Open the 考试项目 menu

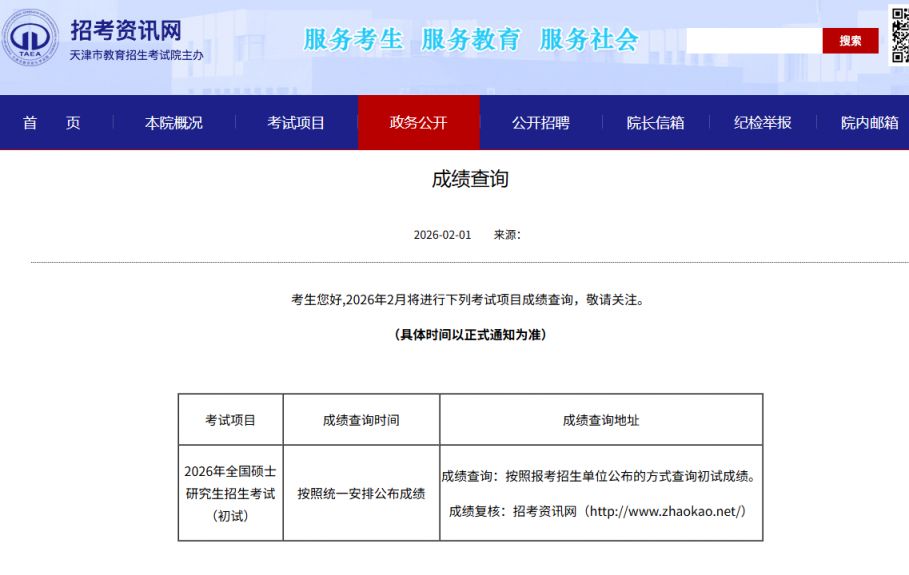click(296, 123)
